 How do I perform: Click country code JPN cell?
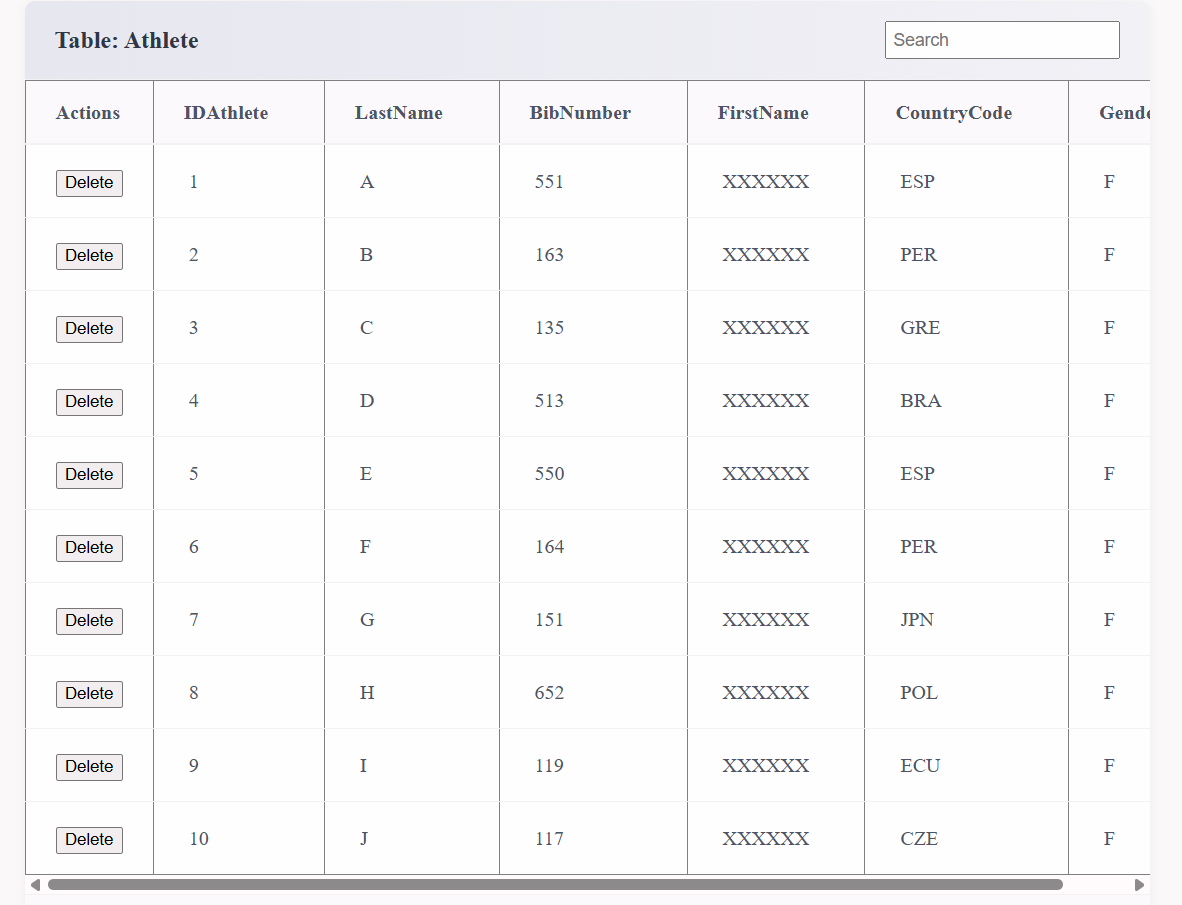(966, 620)
